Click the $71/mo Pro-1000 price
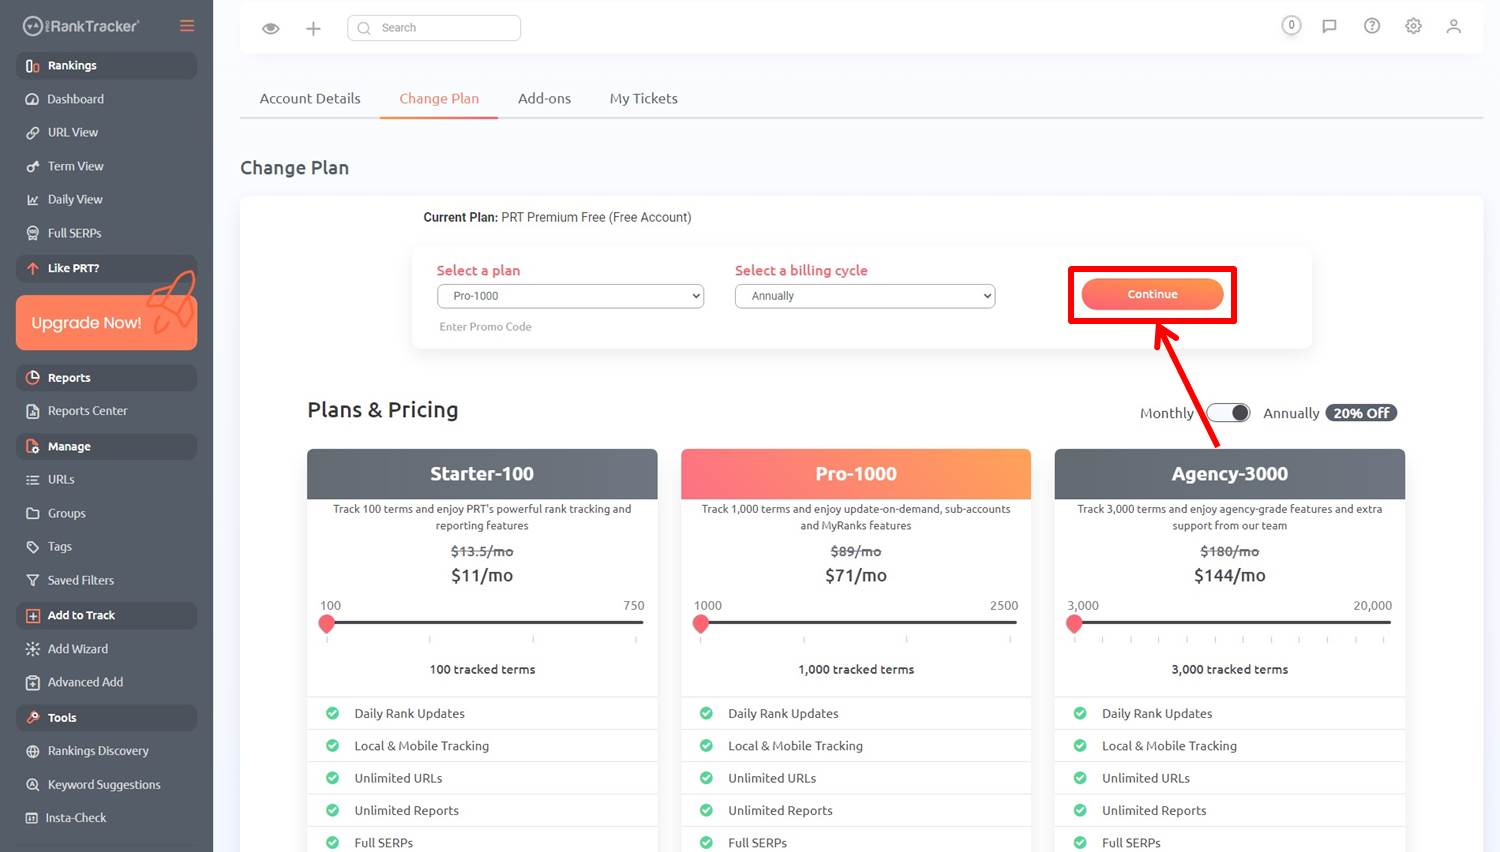 tap(856, 575)
